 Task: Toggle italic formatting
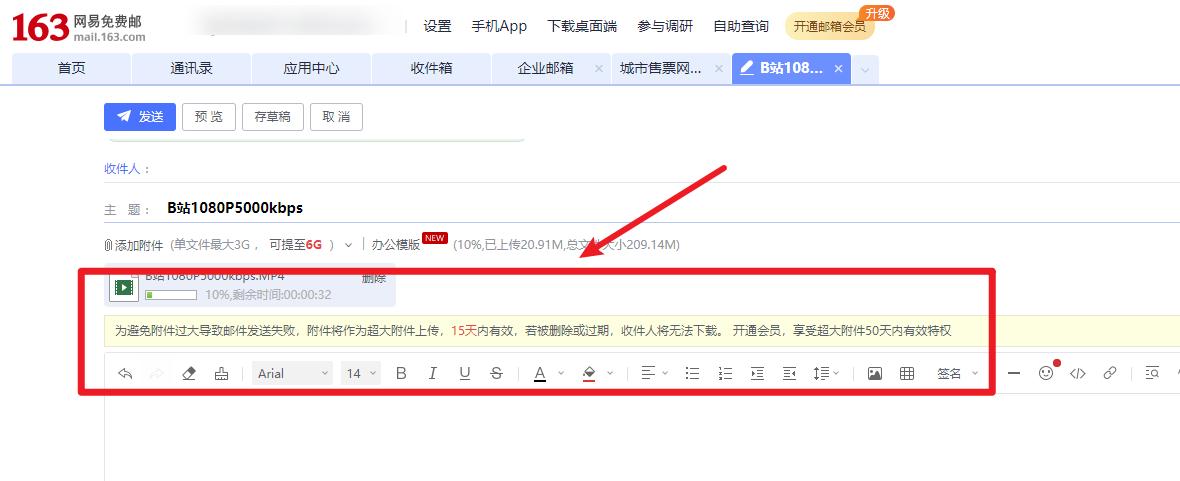tap(433, 373)
